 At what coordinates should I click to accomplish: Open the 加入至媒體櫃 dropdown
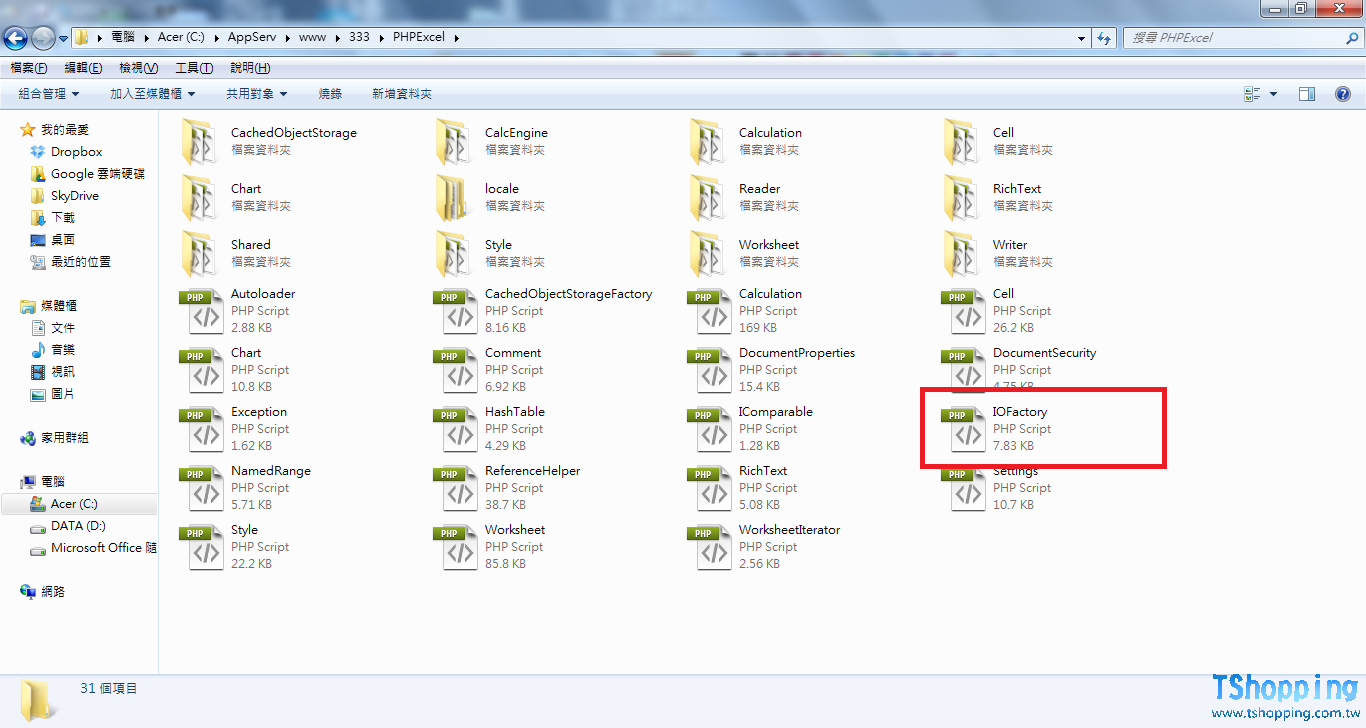coord(153,94)
